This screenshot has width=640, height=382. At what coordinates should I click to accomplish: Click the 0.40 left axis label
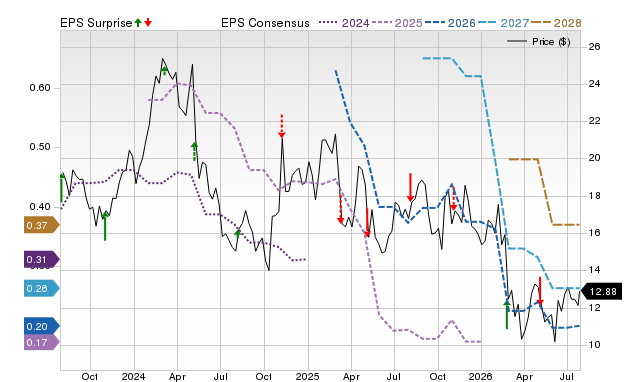pos(40,207)
